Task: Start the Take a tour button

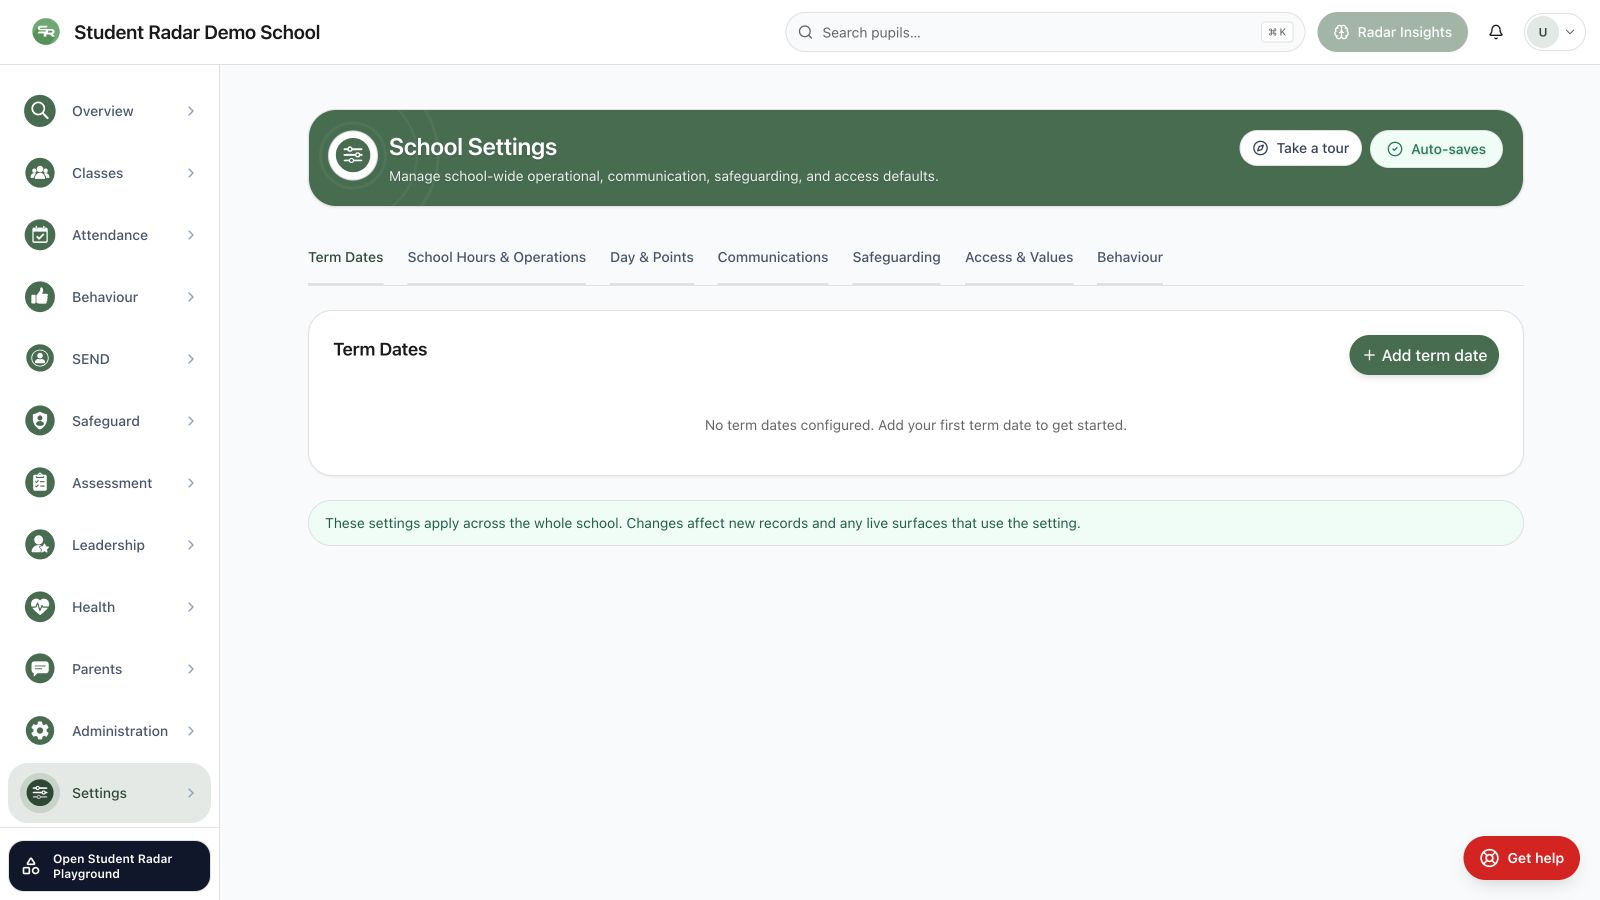Action: pos(1300,148)
